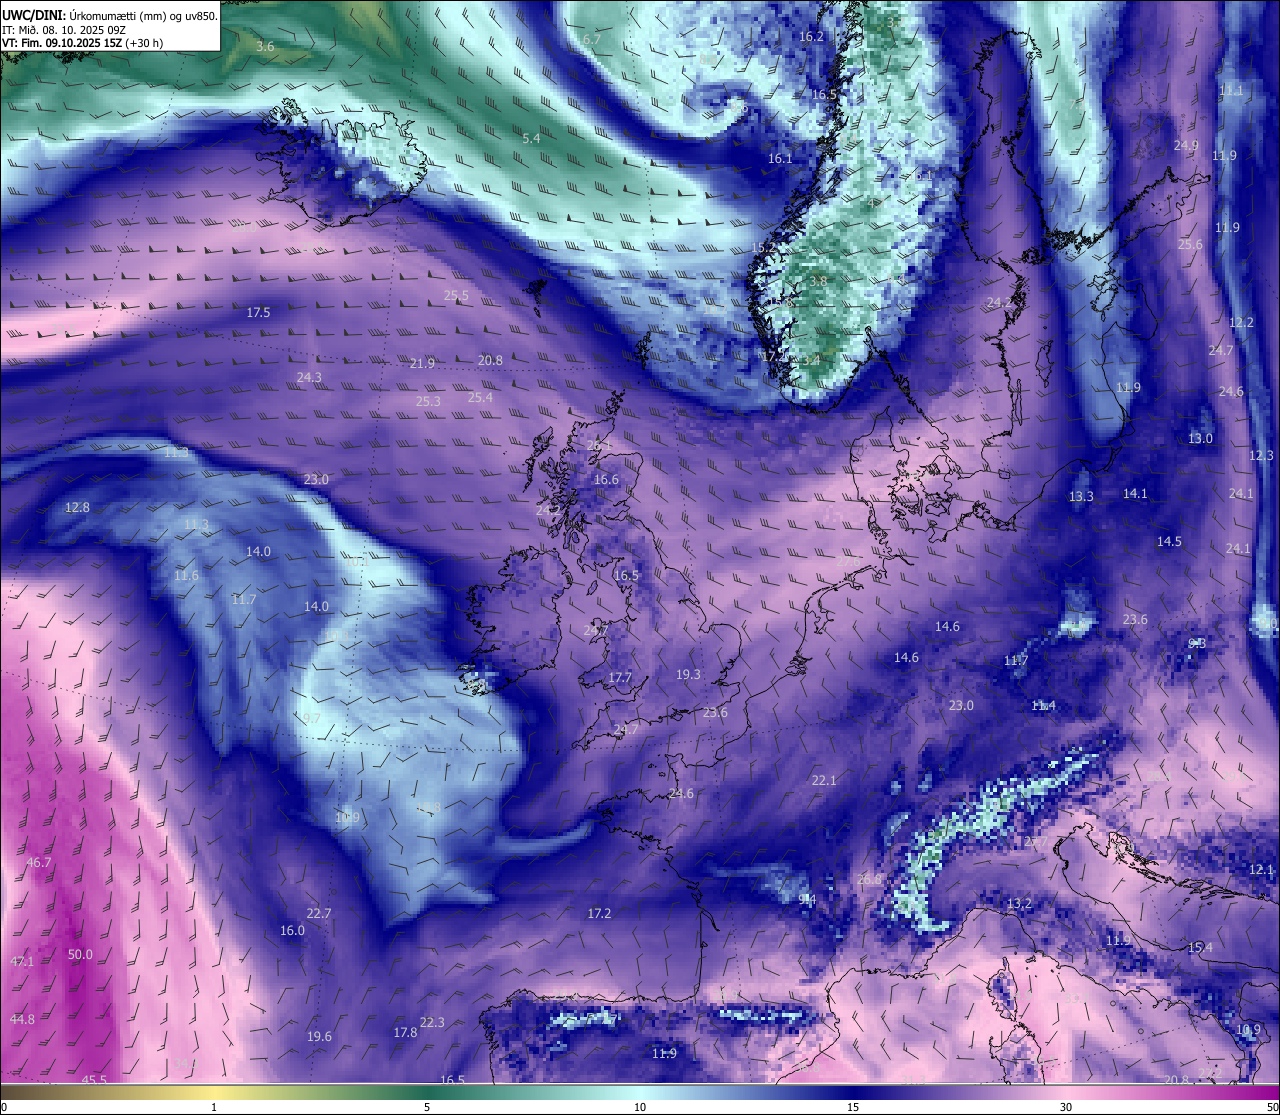This screenshot has height=1115, width=1280.
Task: Click the 13.2 value label
Action: coord(1019,903)
